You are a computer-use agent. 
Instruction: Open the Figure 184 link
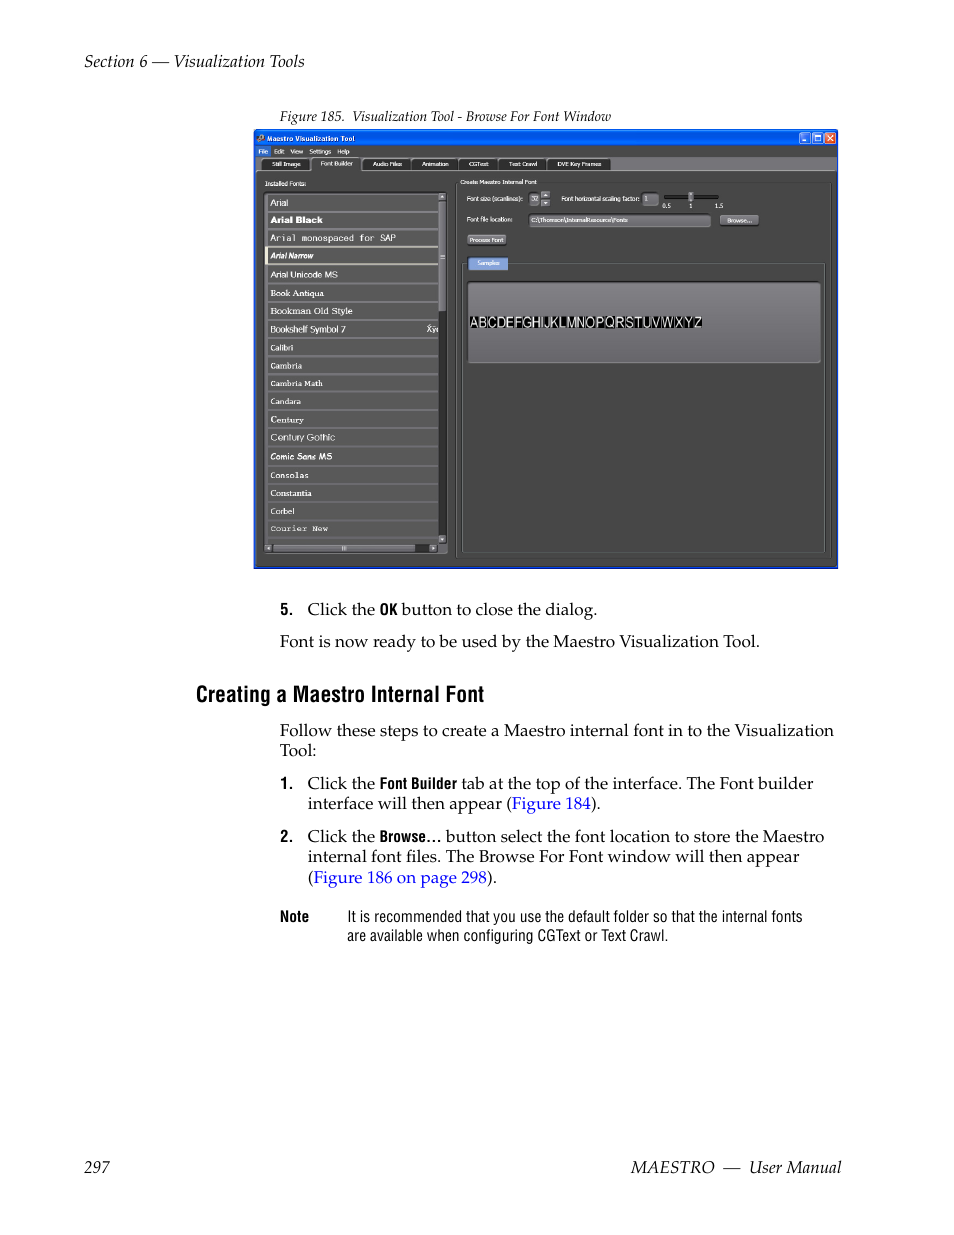(551, 804)
